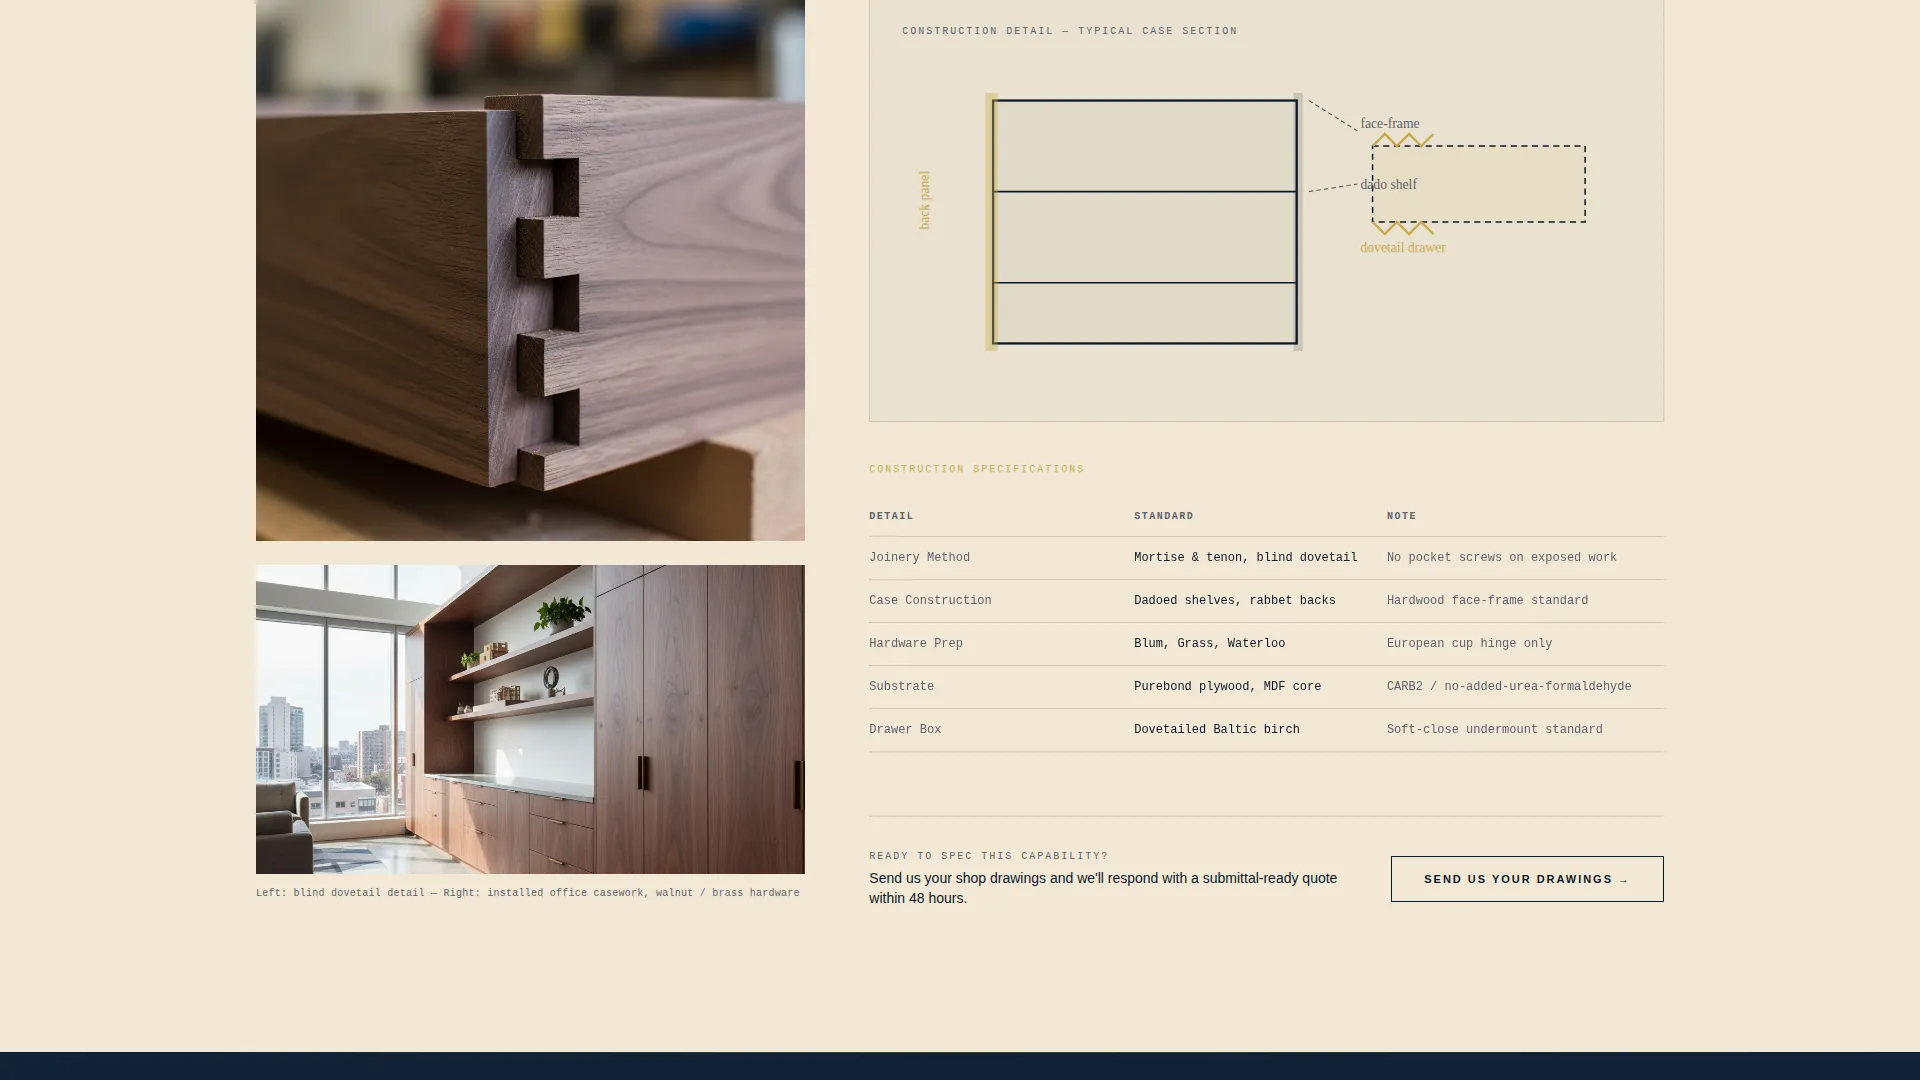
Task: Select 'No pocket screws on exposed work' note
Action: 1502,558
